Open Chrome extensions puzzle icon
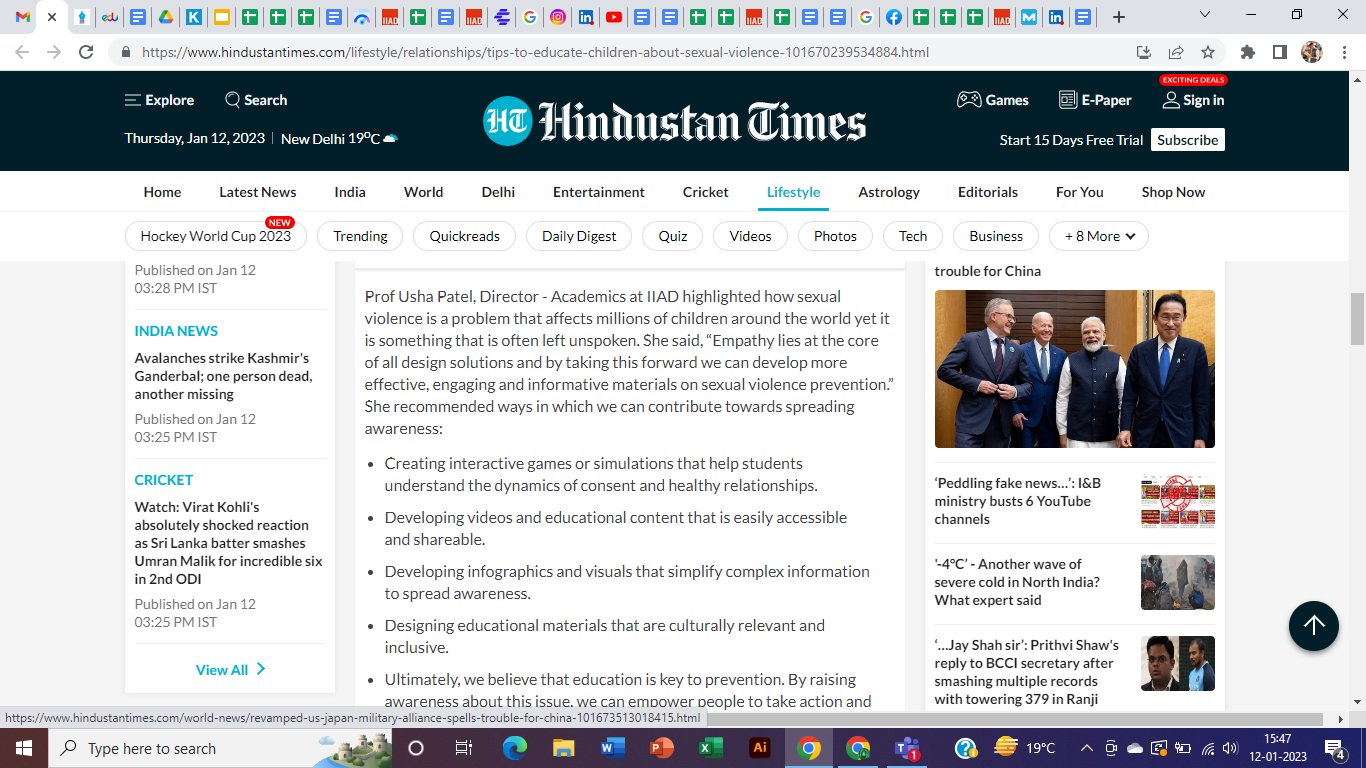This screenshot has width=1366, height=768. tap(1247, 52)
